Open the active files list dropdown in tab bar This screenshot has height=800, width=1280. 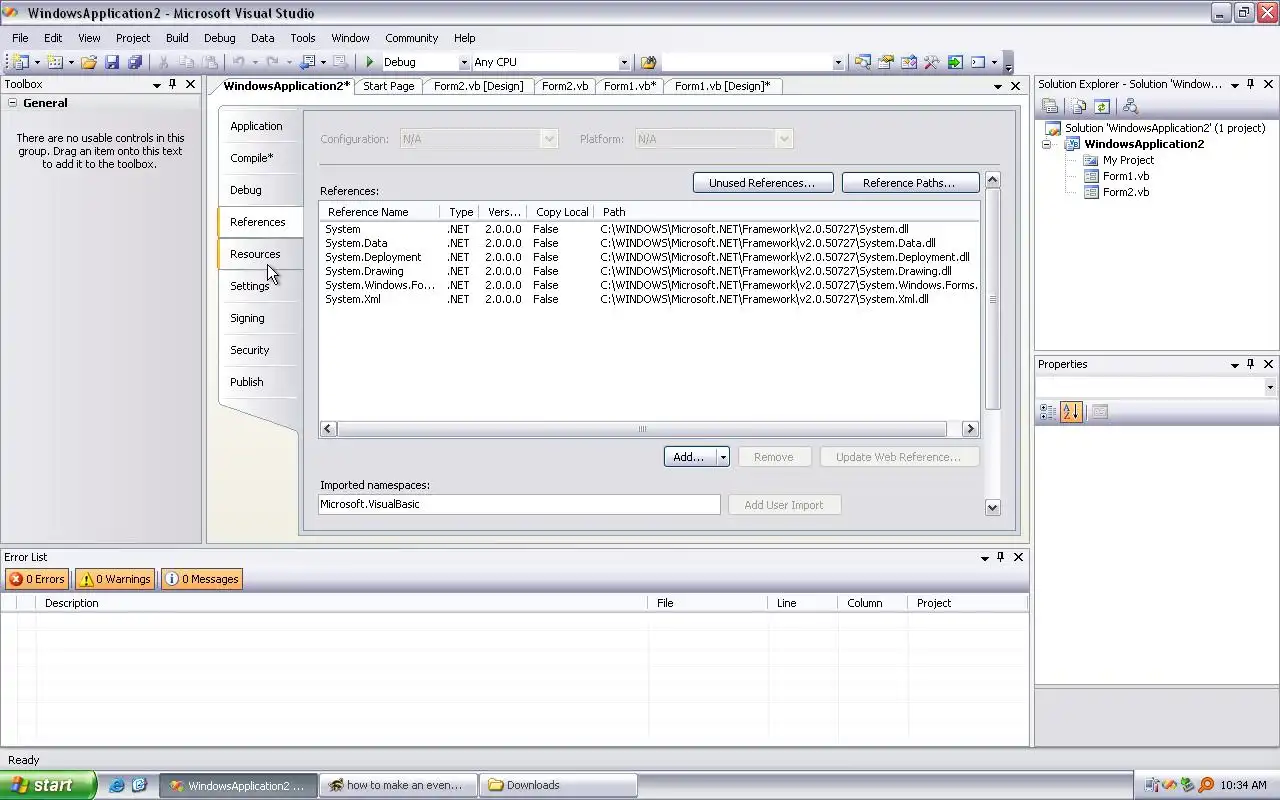point(997,86)
